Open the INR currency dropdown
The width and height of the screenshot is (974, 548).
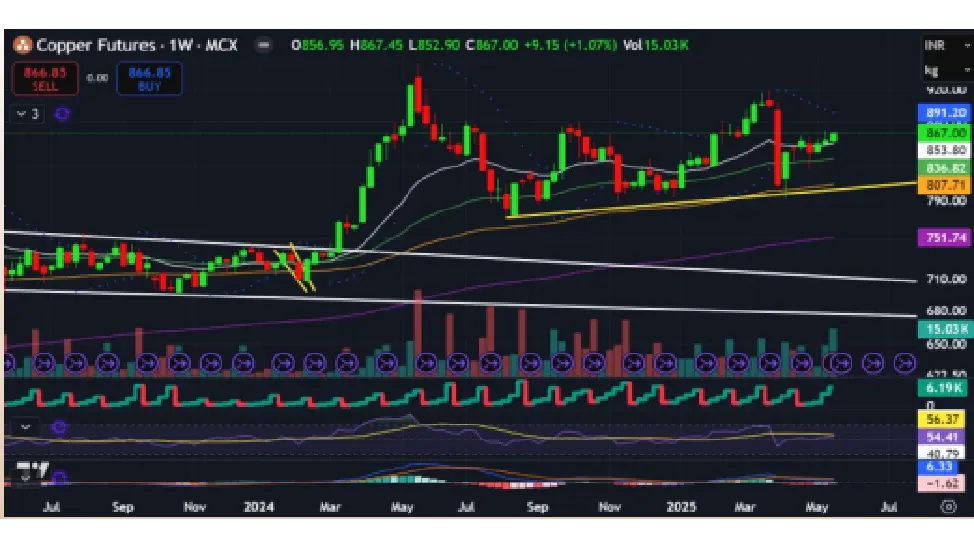945,45
